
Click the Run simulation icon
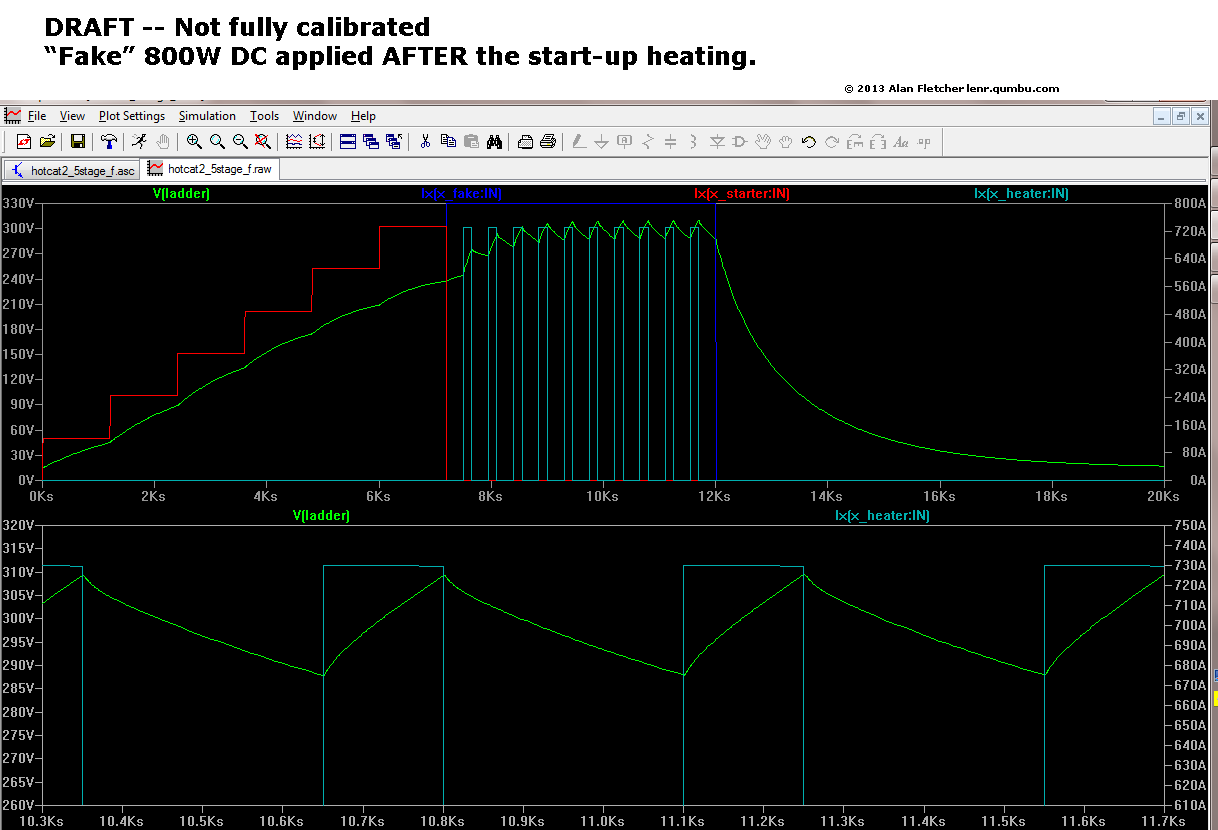pyautogui.click(x=139, y=142)
